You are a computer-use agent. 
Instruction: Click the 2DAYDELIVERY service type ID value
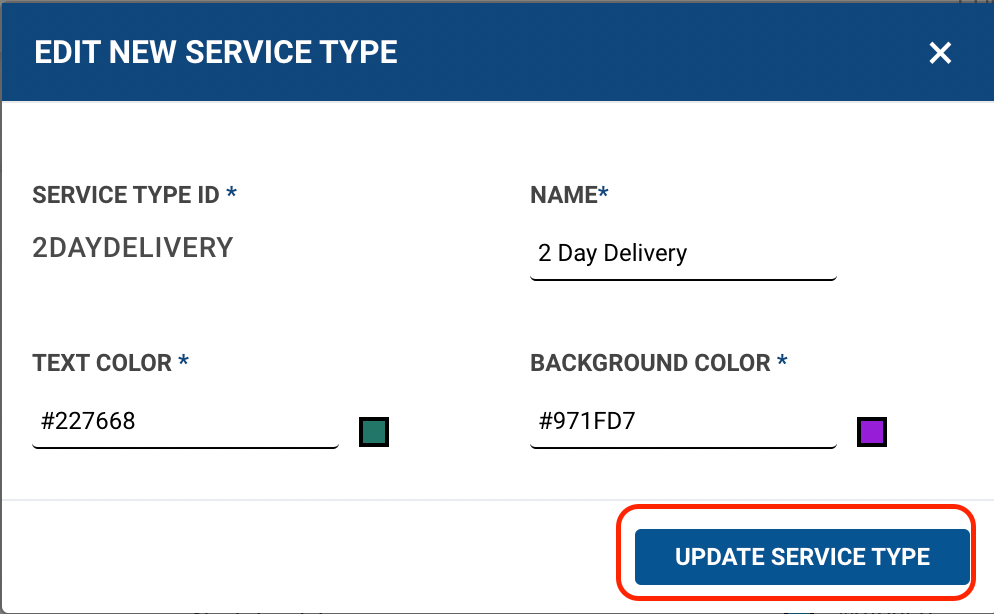[133, 248]
